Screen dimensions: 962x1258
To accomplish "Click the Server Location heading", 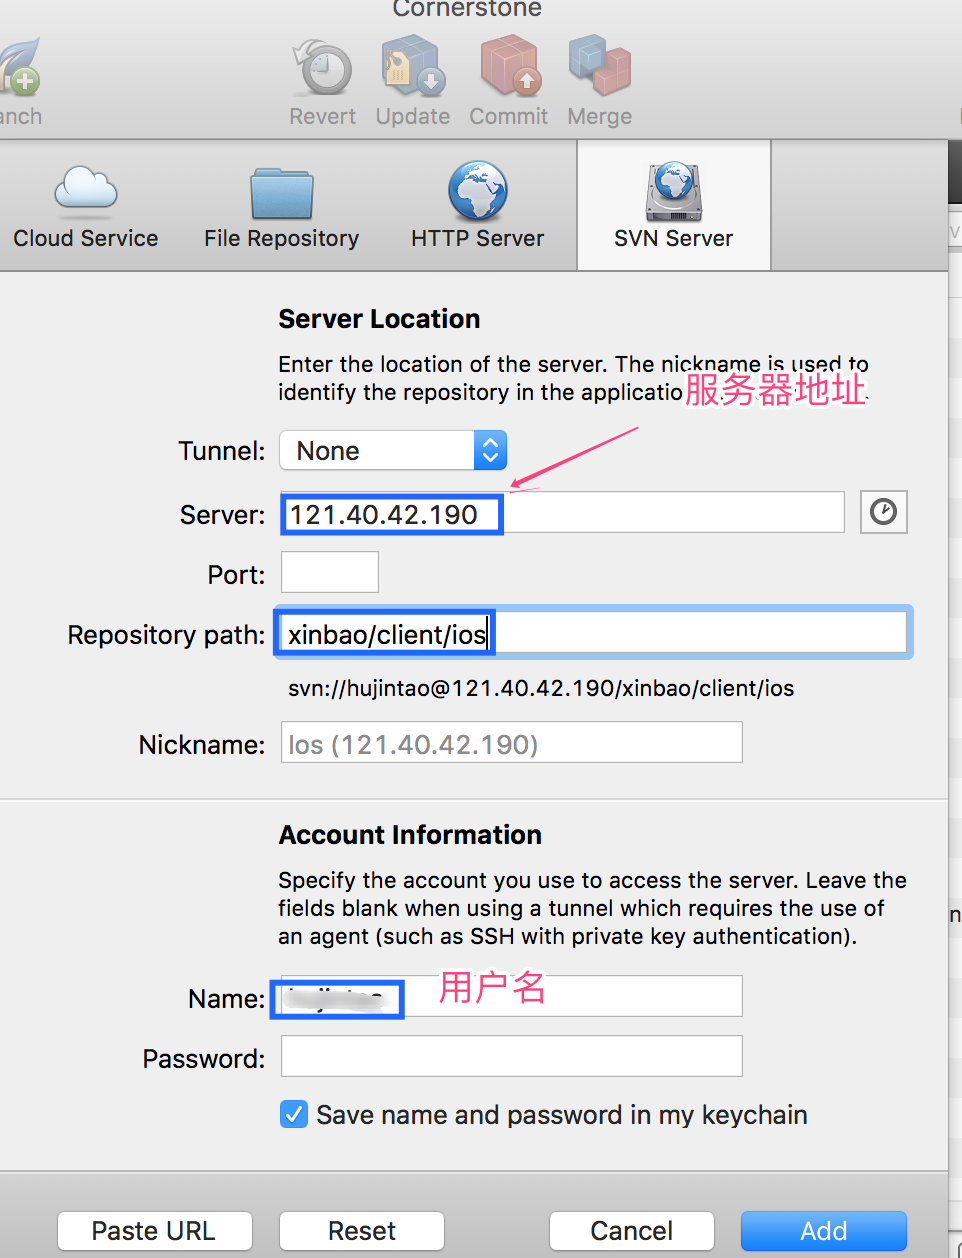I will click(x=379, y=319).
